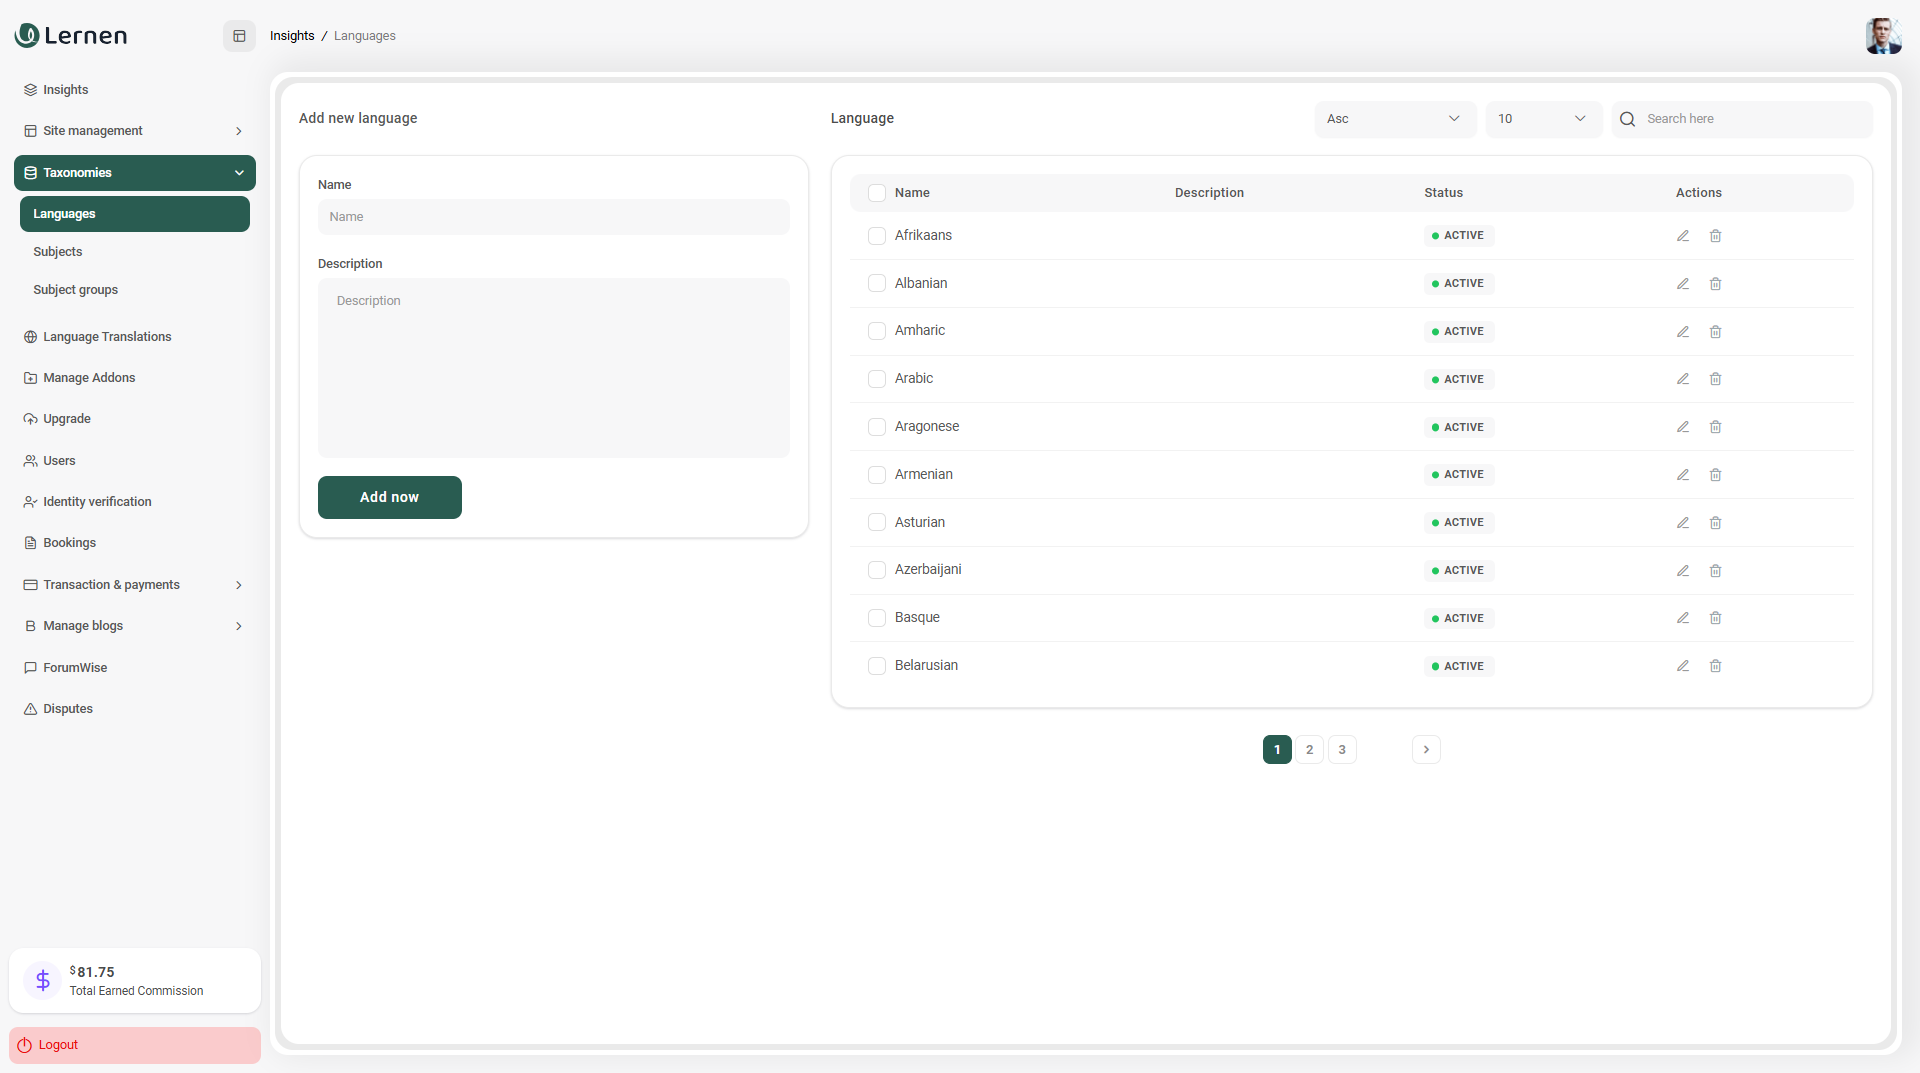The height and width of the screenshot is (1073, 1920).
Task: Click into the Name input field
Action: [x=553, y=217]
